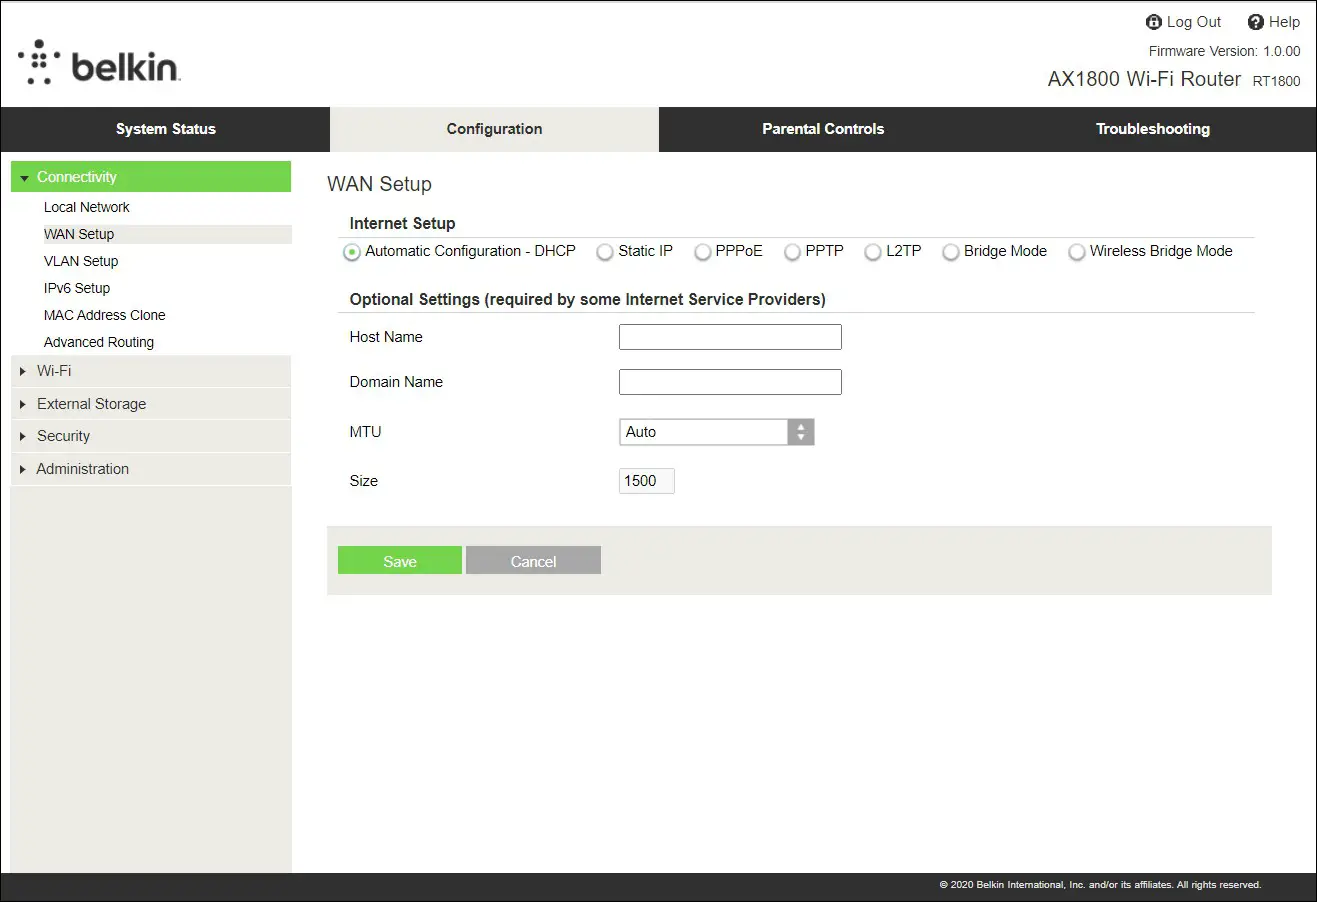Click the WAN Setup page heading
This screenshot has width=1317, height=902.
click(379, 184)
